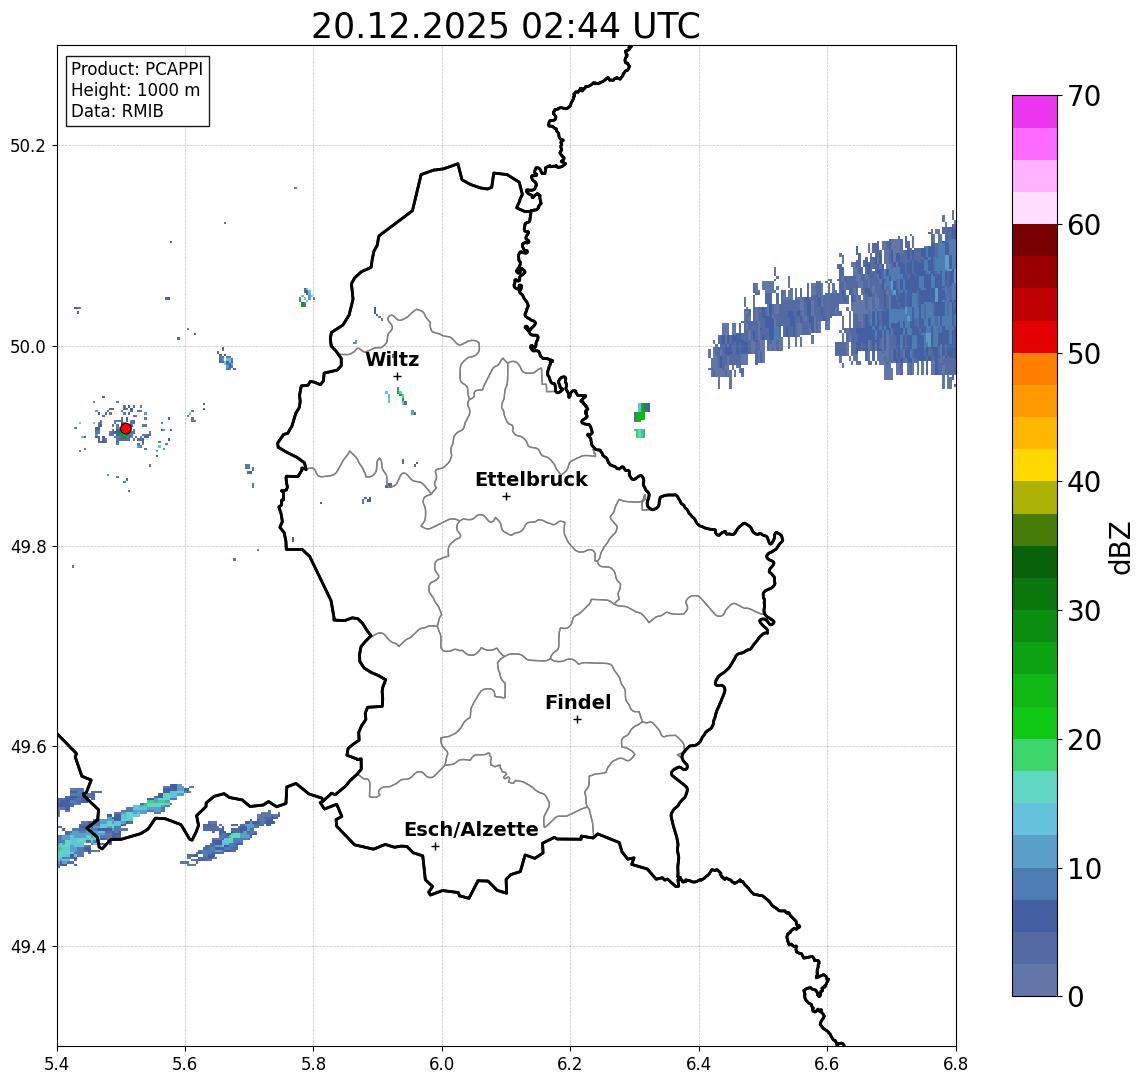Click the Product: PCAPPI info line
The width and height of the screenshot is (1145, 1084).
137,69
